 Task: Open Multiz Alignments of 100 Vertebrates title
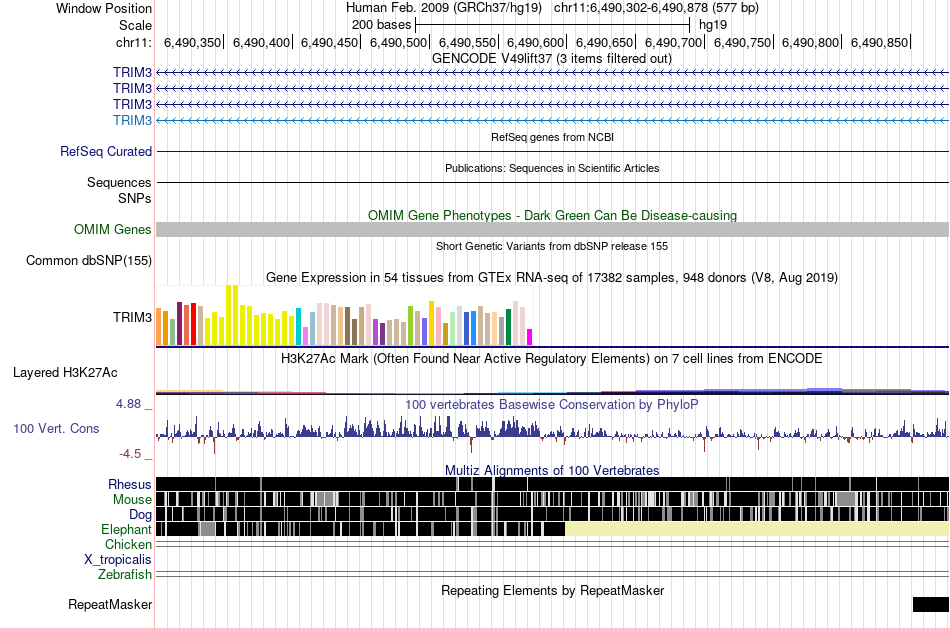(552, 471)
